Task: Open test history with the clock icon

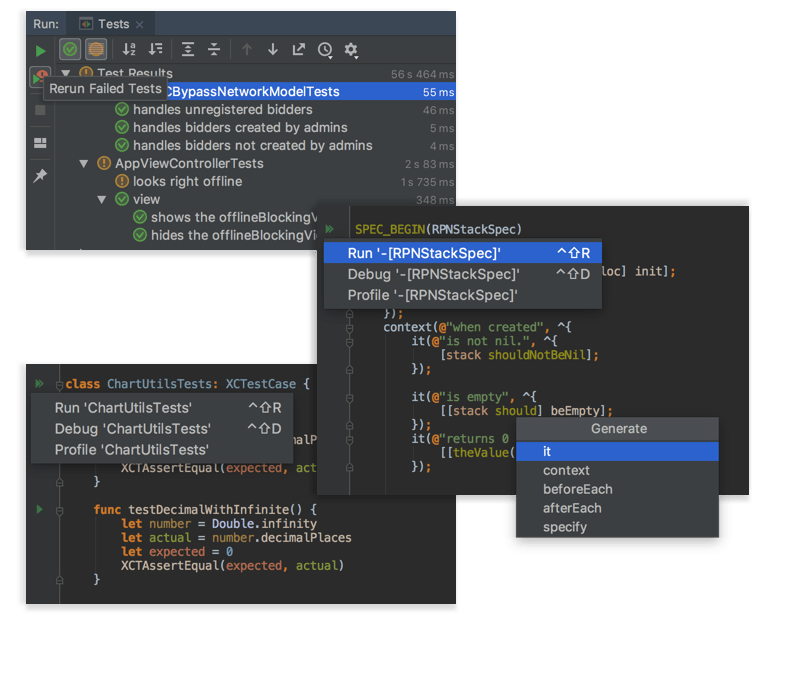Action: click(325, 50)
